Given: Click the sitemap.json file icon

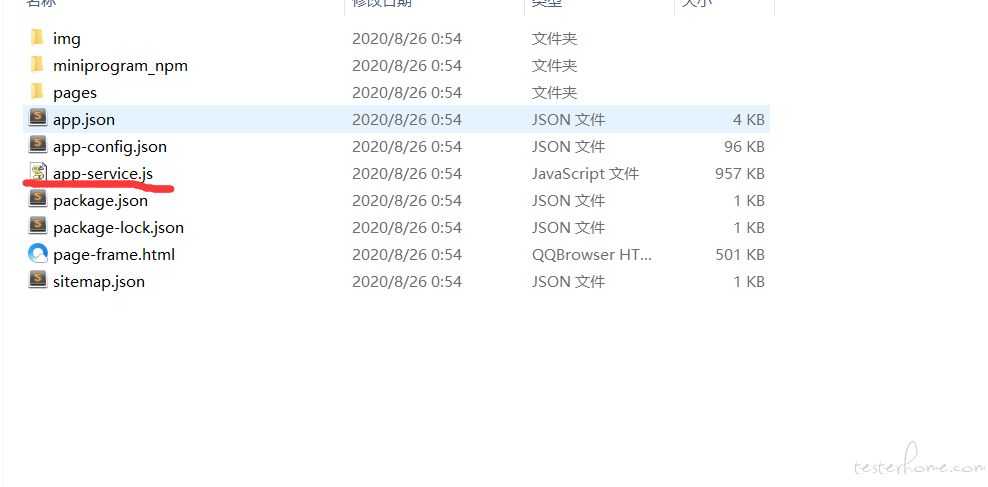Looking at the screenshot, I should coord(38,280).
